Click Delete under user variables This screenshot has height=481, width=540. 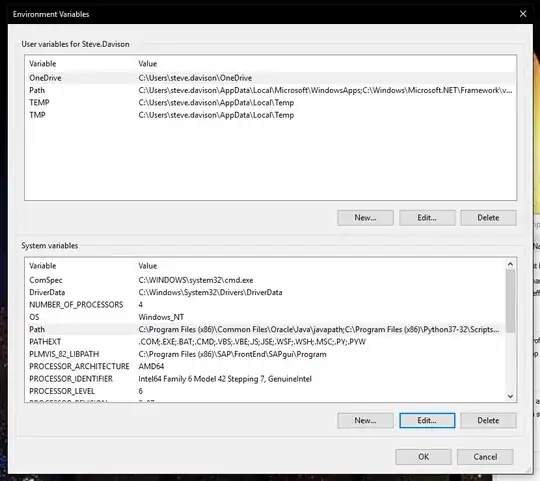(x=488, y=218)
